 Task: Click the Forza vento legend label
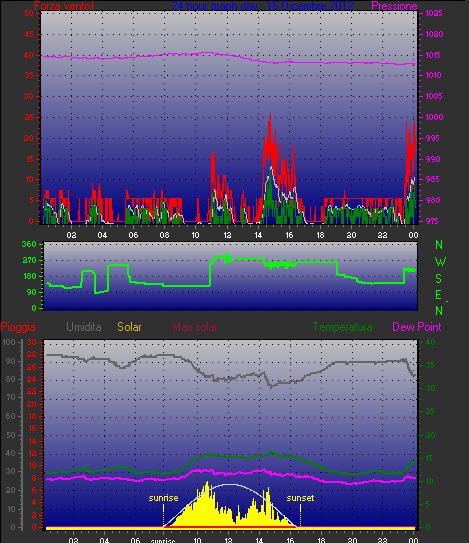(x=64, y=6)
